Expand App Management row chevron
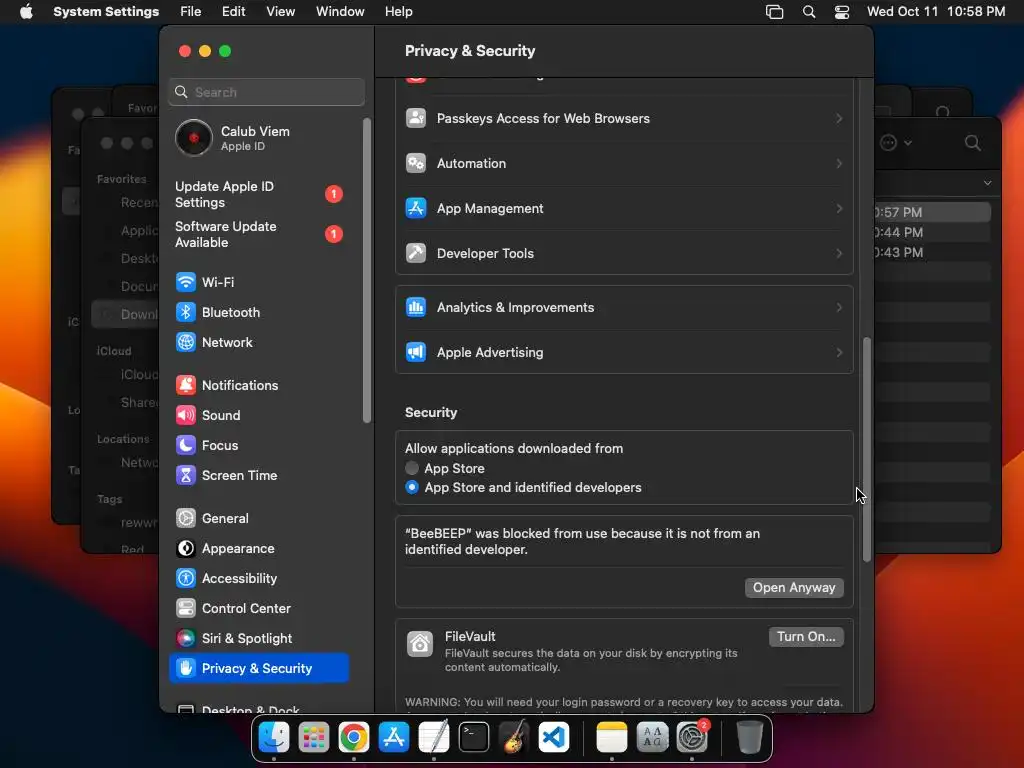 point(839,208)
